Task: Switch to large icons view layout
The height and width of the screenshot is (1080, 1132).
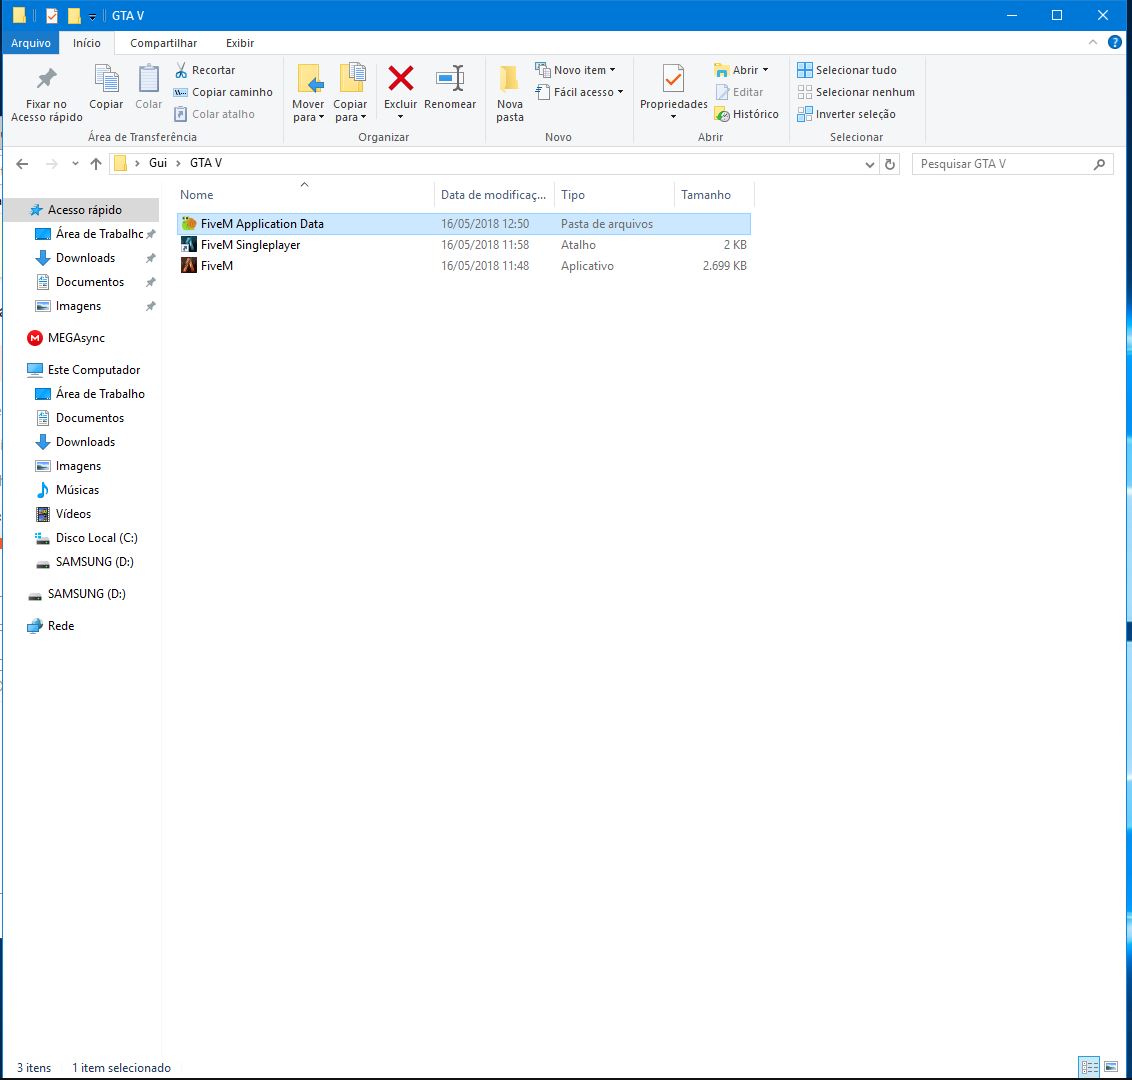Action: tap(1111, 1066)
